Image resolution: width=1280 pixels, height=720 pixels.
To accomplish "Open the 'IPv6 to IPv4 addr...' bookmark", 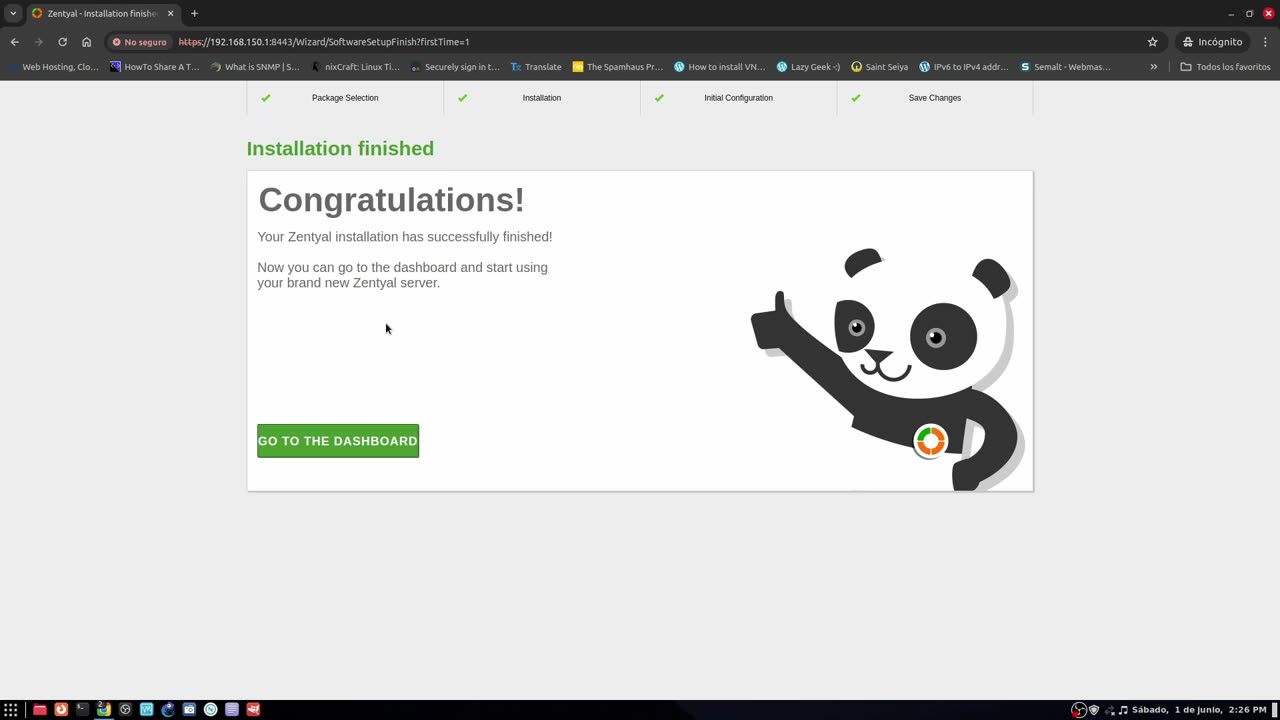I will (964, 67).
